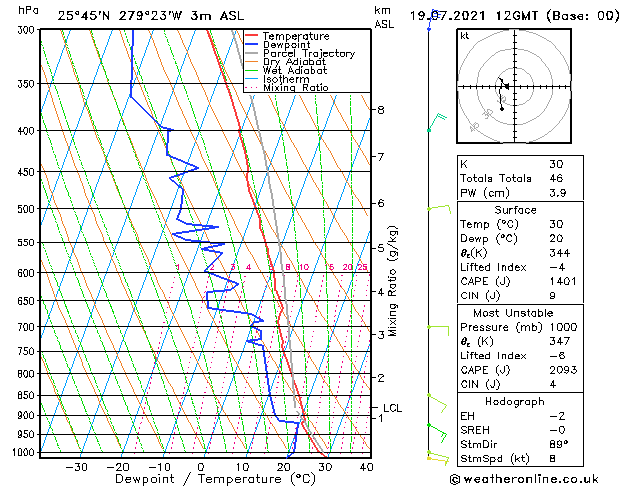Click the Lifted Index value -6
The image size is (629, 486).
tap(557, 356)
